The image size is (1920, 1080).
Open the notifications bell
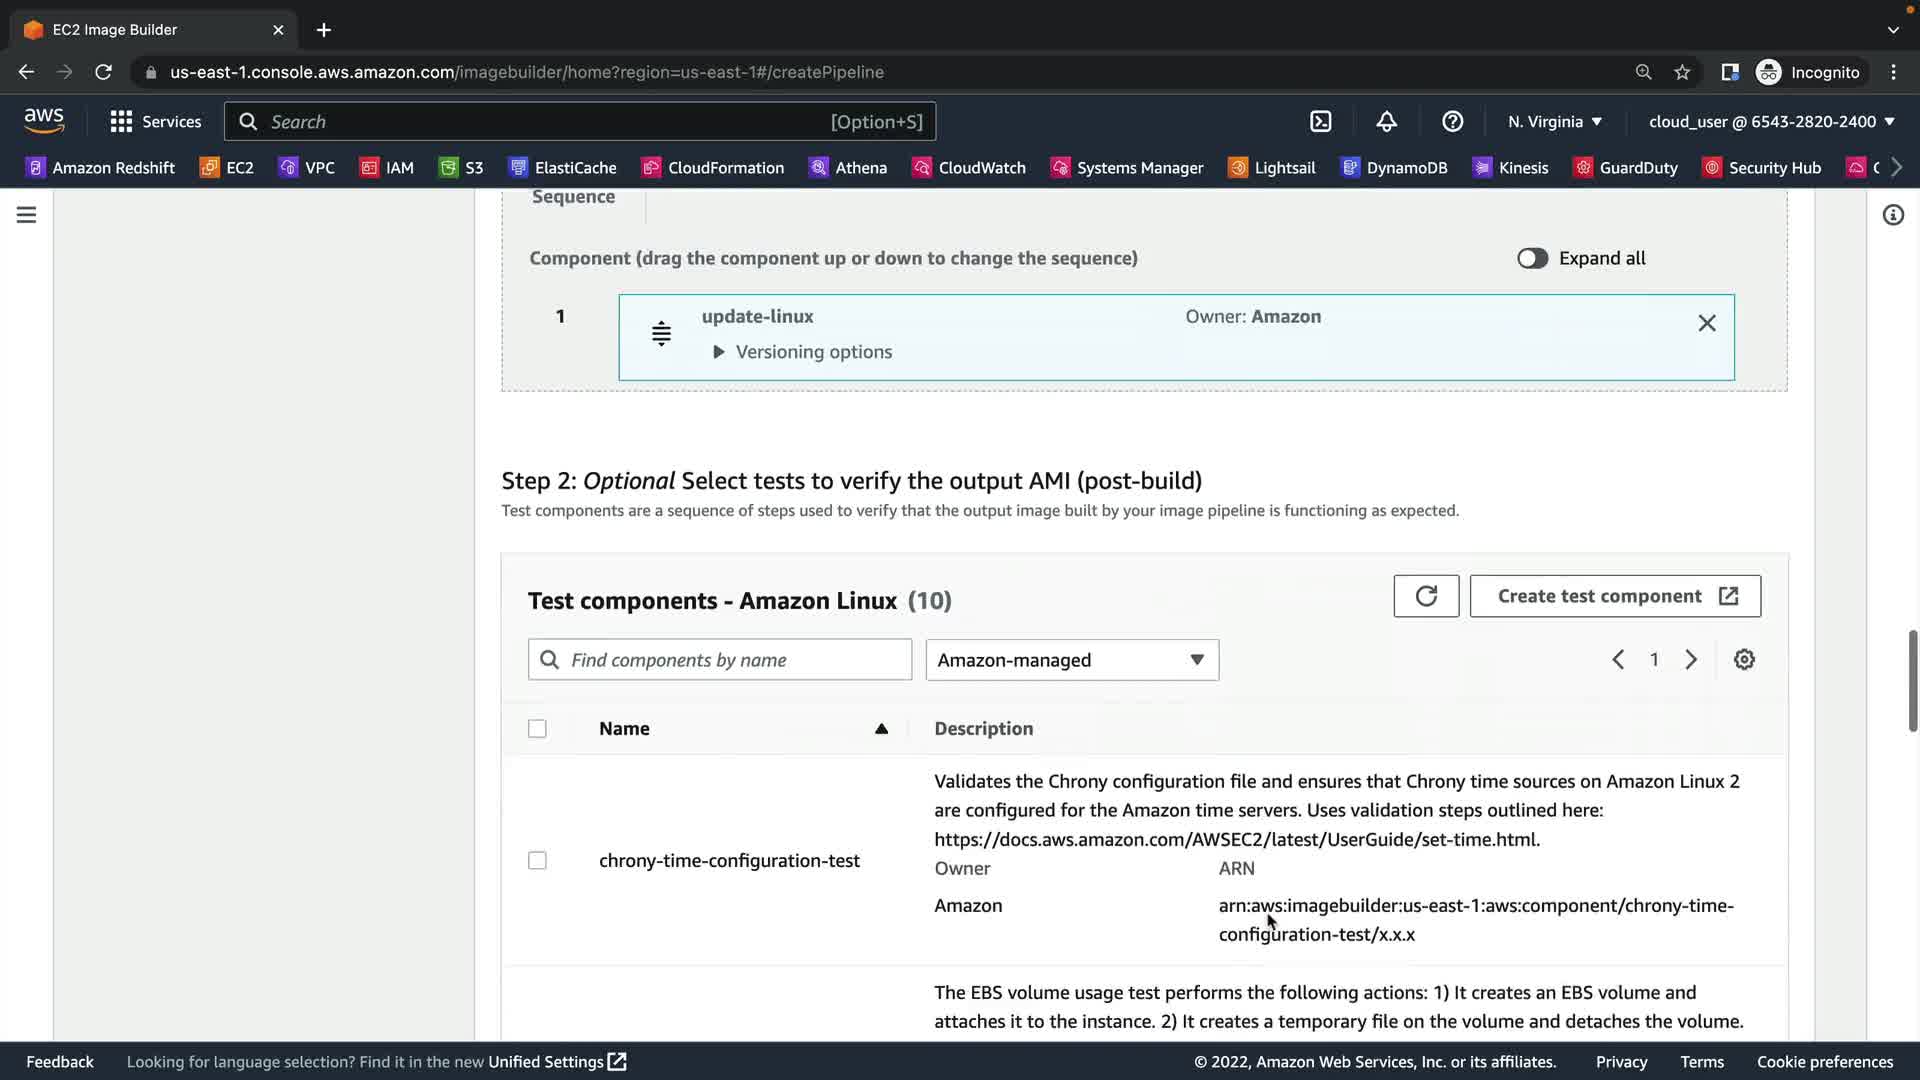pos(1386,122)
